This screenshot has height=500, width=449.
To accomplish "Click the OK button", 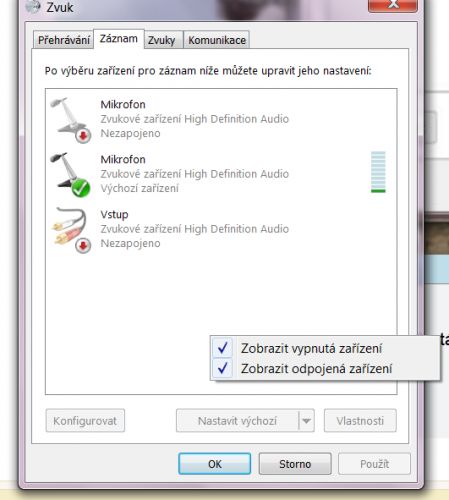I will (x=214, y=464).
